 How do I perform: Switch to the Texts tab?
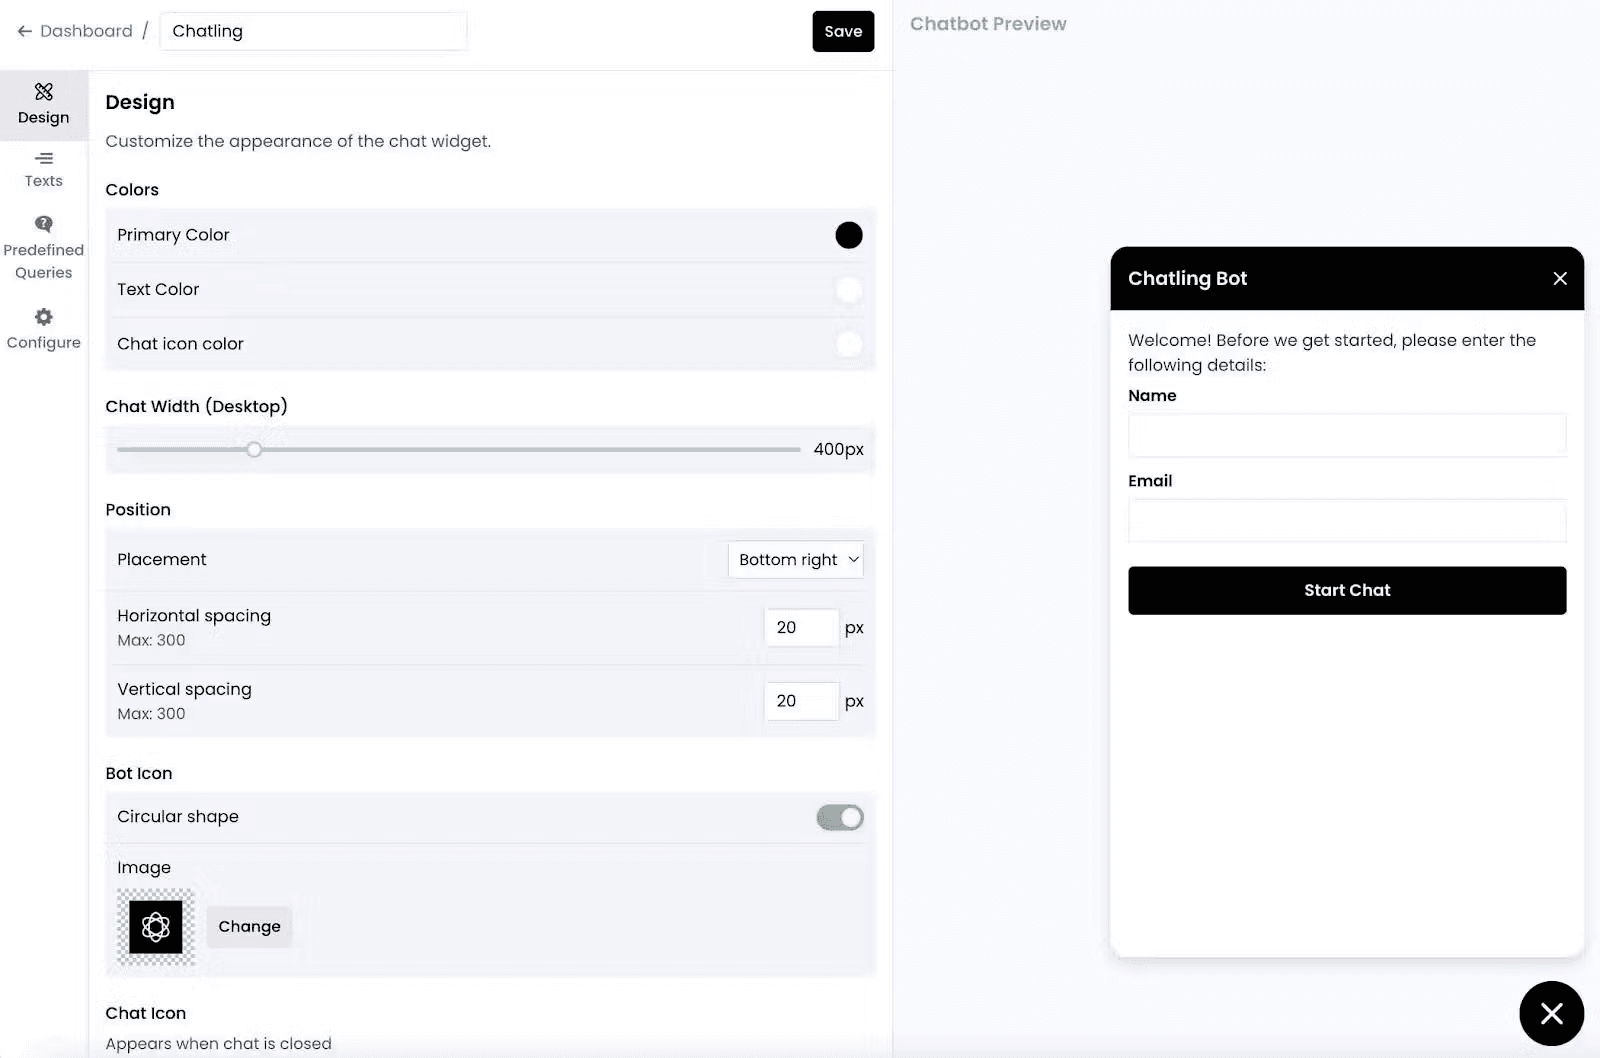pyautogui.click(x=44, y=169)
